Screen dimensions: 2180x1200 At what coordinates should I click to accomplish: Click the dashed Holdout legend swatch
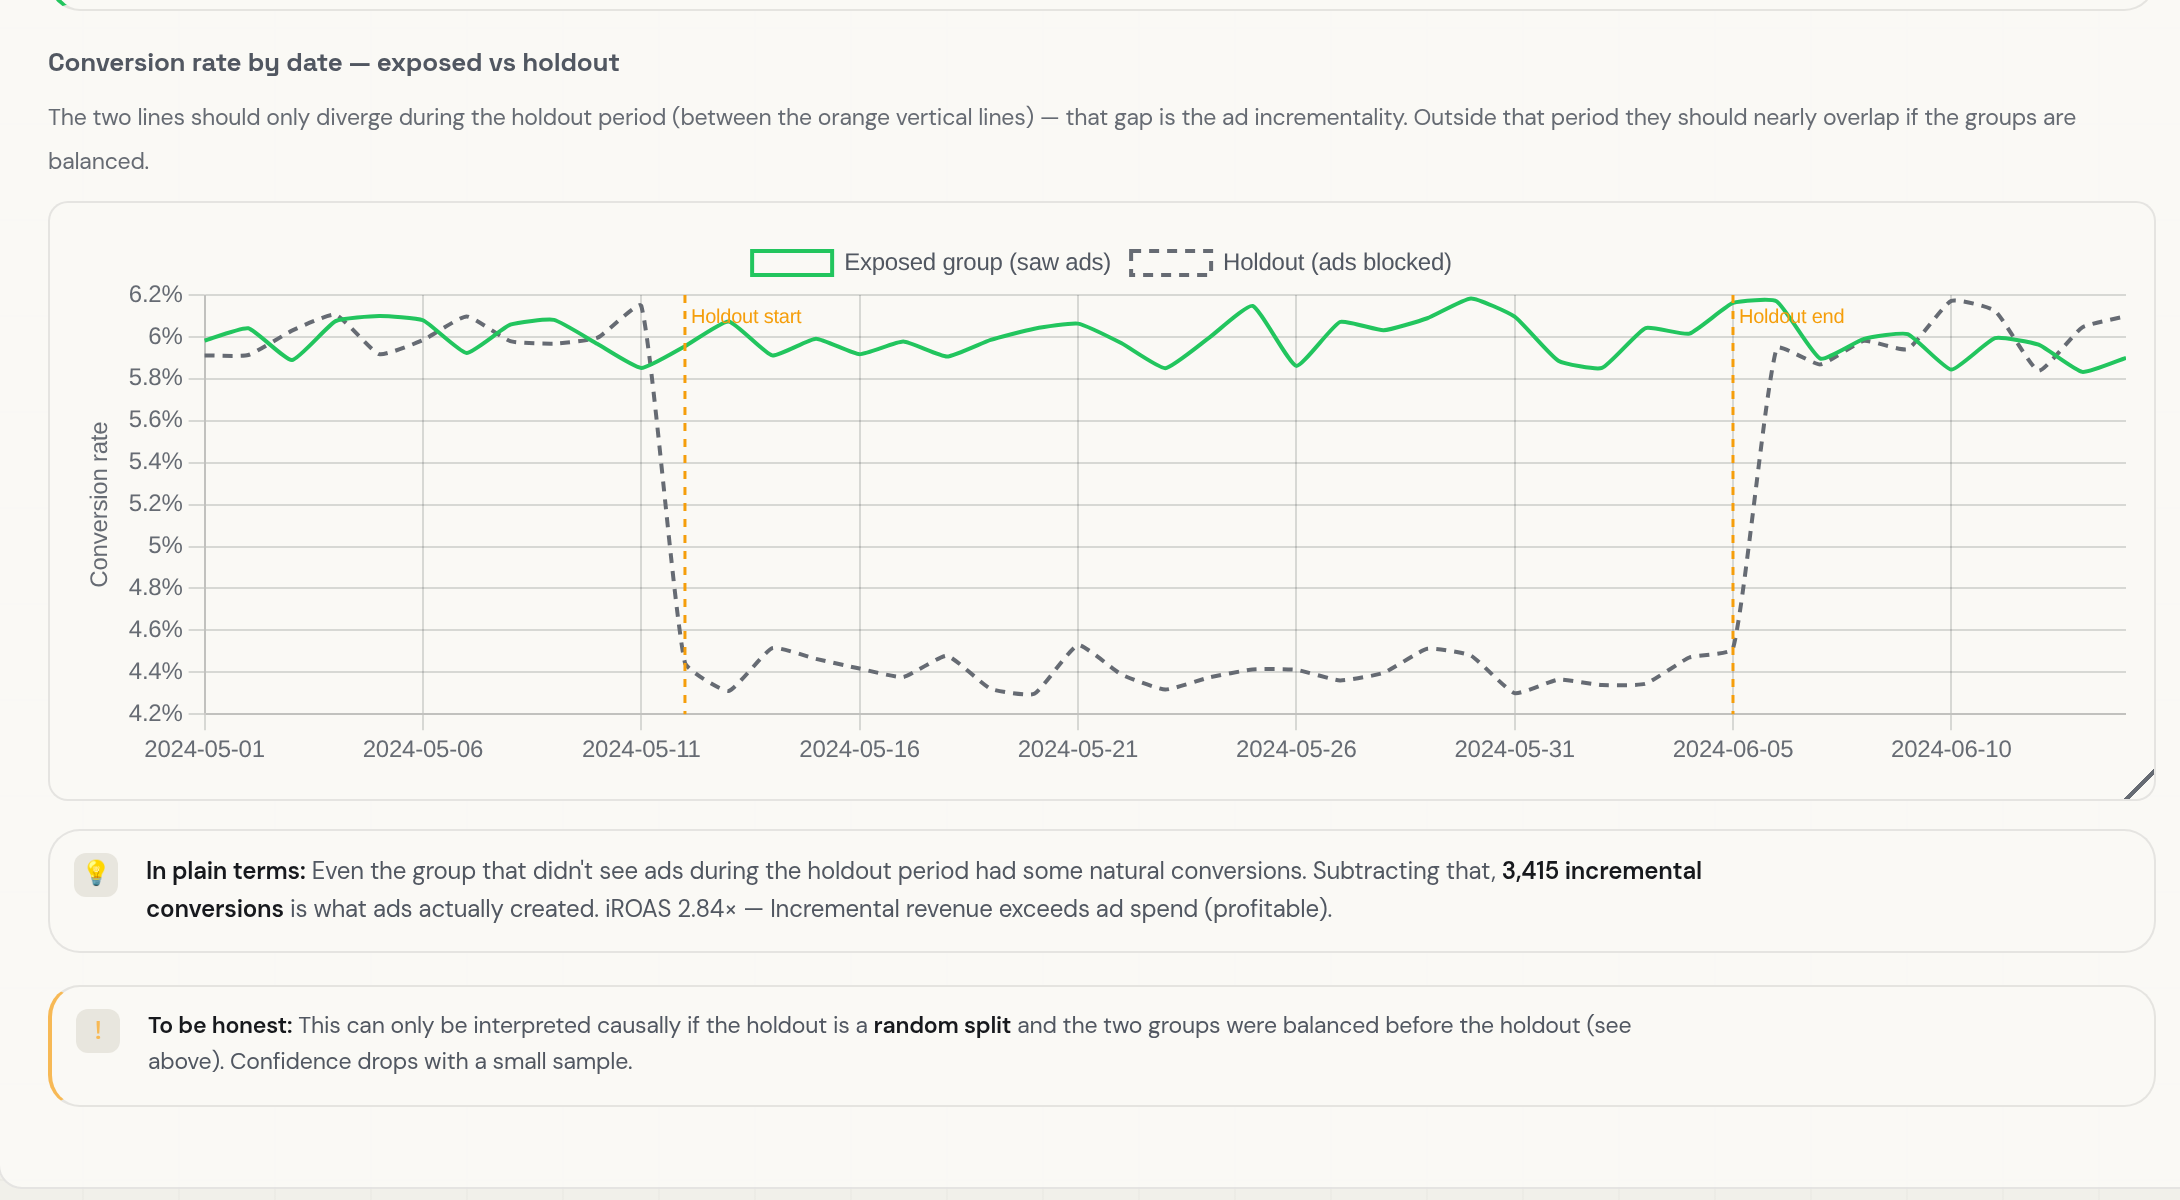(1171, 263)
